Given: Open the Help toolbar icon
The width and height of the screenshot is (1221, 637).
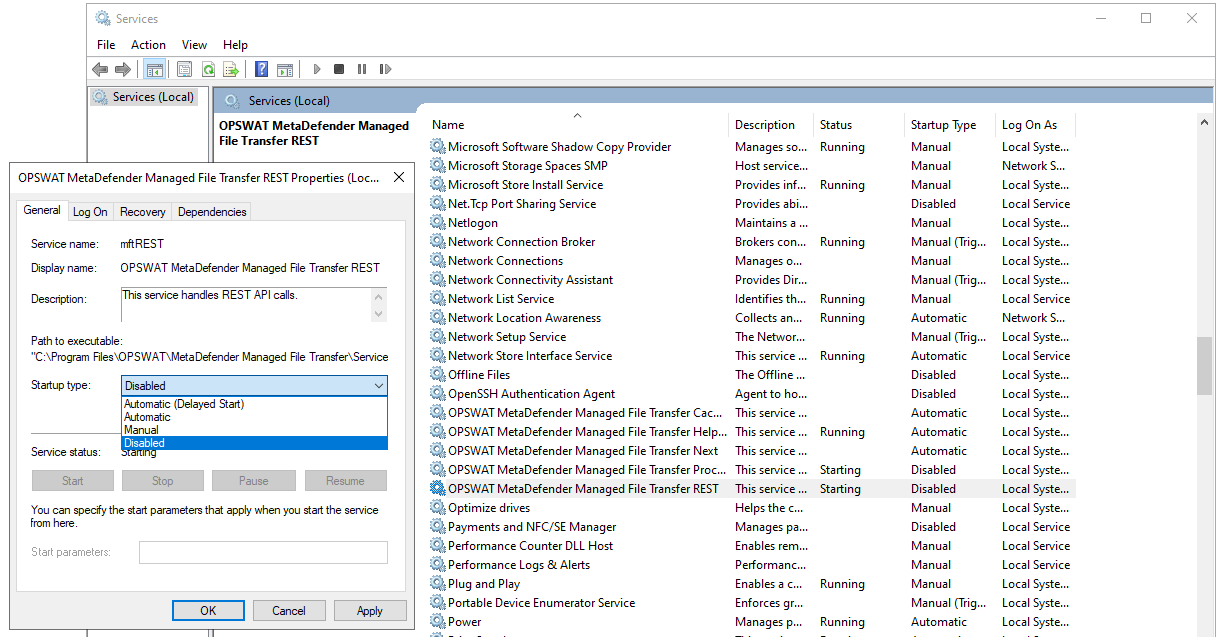Looking at the screenshot, I should tap(261, 69).
